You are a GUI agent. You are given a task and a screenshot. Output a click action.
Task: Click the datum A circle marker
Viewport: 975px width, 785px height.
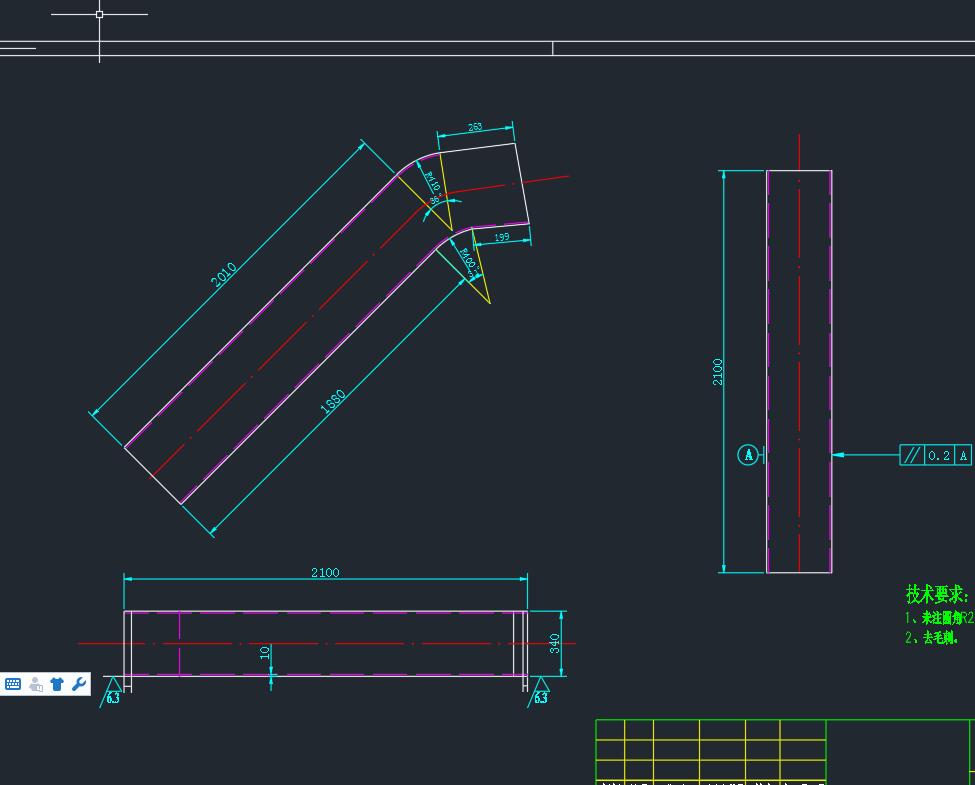click(x=748, y=455)
